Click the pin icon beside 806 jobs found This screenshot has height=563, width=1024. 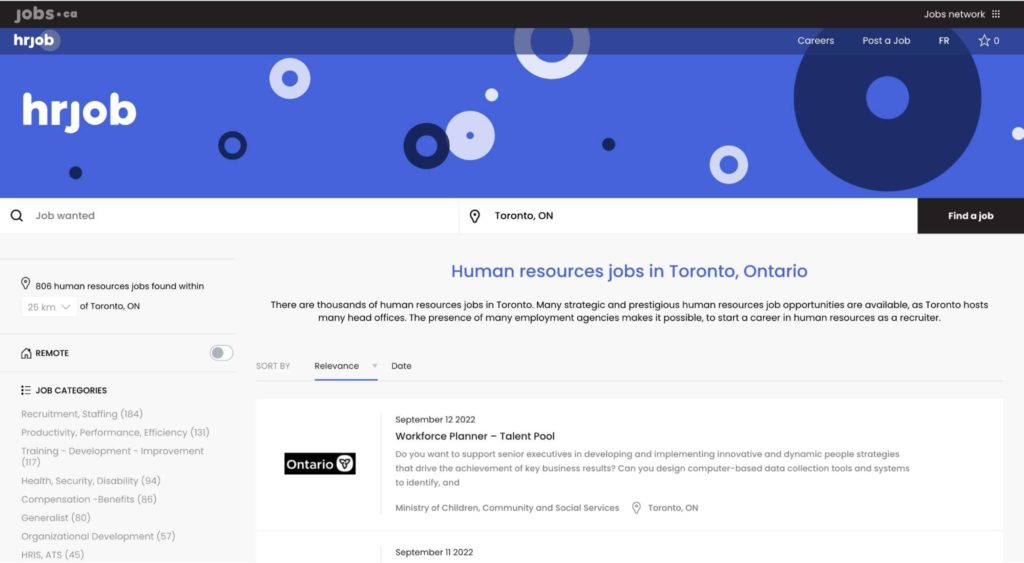tap(25, 283)
